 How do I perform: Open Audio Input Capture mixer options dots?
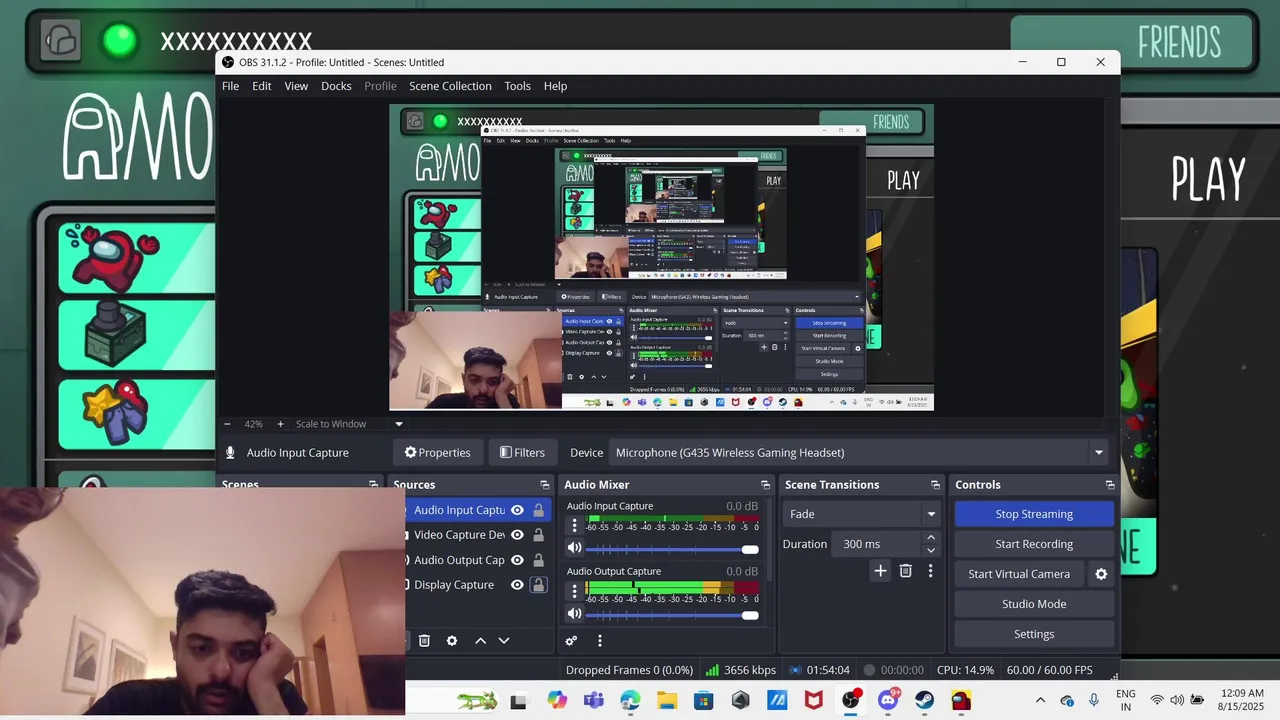[x=574, y=525]
